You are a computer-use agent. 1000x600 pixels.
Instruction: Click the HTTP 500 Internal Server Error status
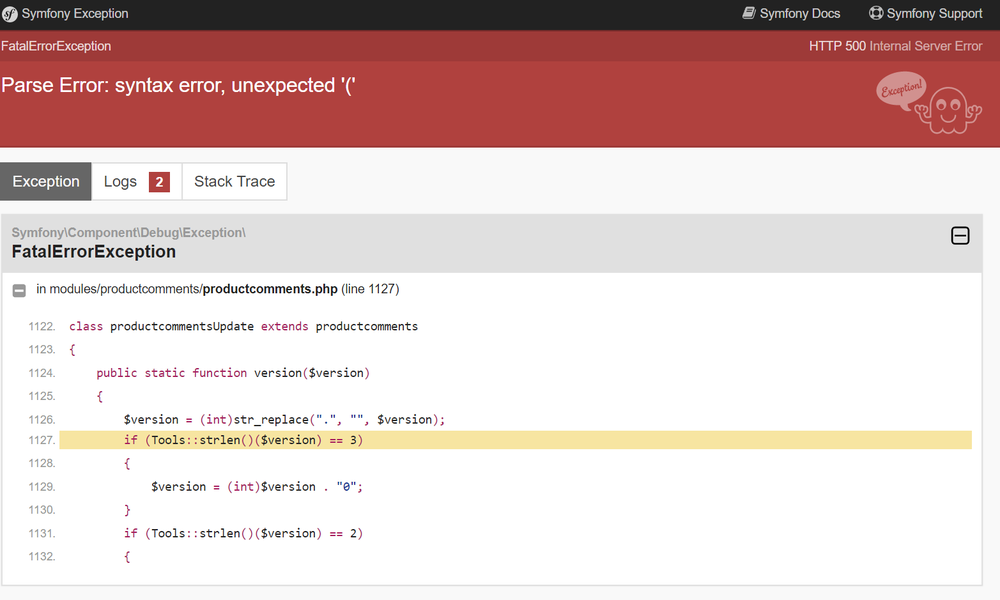(x=895, y=46)
